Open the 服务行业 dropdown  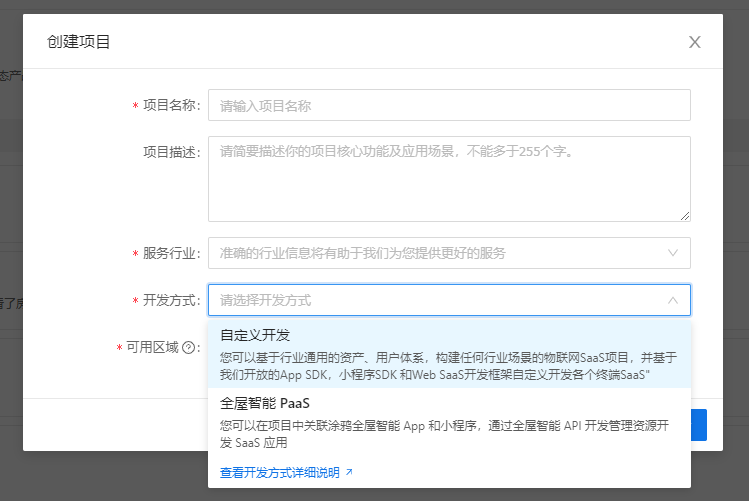tap(449, 253)
